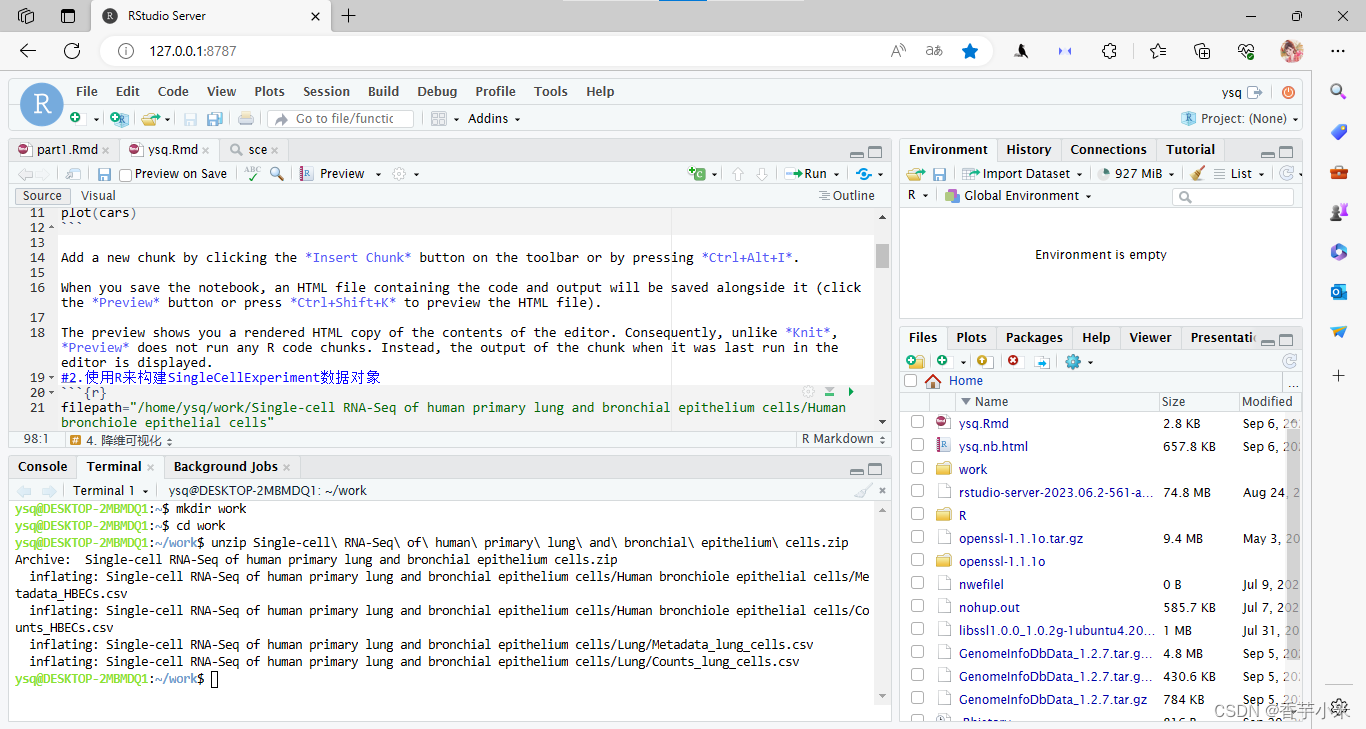Open the Session menu
The height and width of the screenshot is (729, 1366).
coord(326,91)
